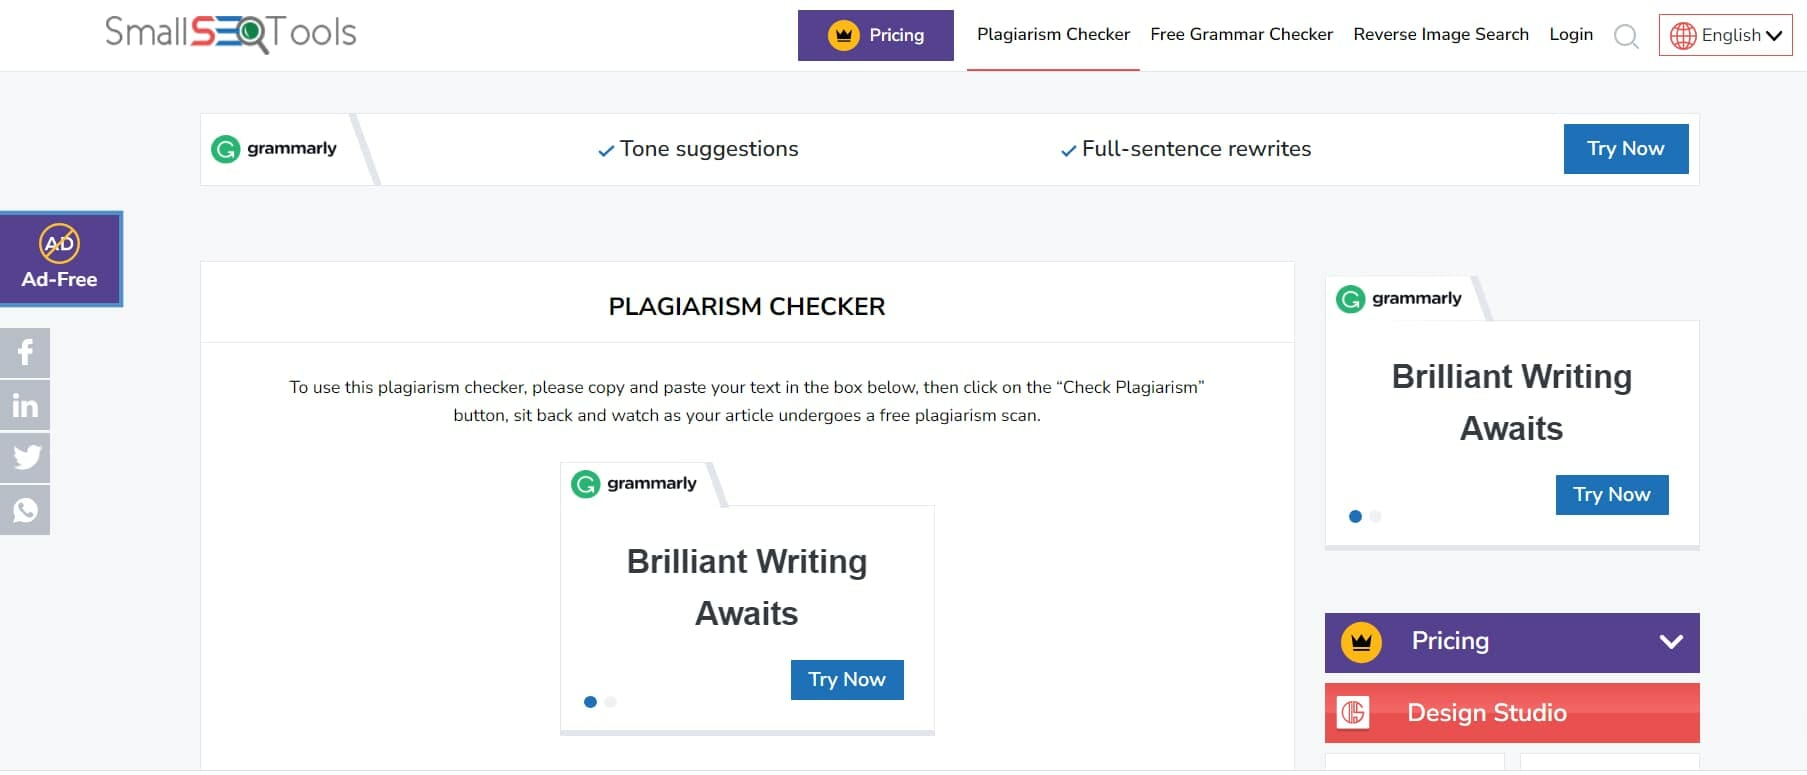This screenshot has width=1807, height=775.
Task: Share the page via the Facebook icon
Action: coord(26,352)
